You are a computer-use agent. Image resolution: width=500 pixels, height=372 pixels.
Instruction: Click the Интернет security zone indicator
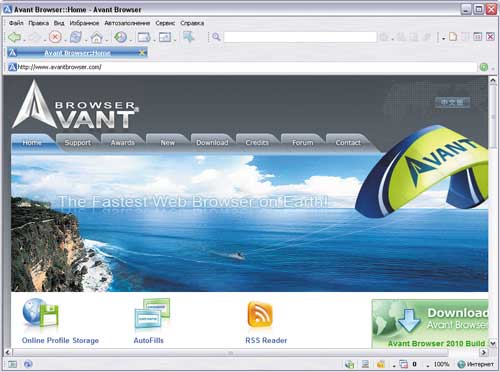[476, 364]
